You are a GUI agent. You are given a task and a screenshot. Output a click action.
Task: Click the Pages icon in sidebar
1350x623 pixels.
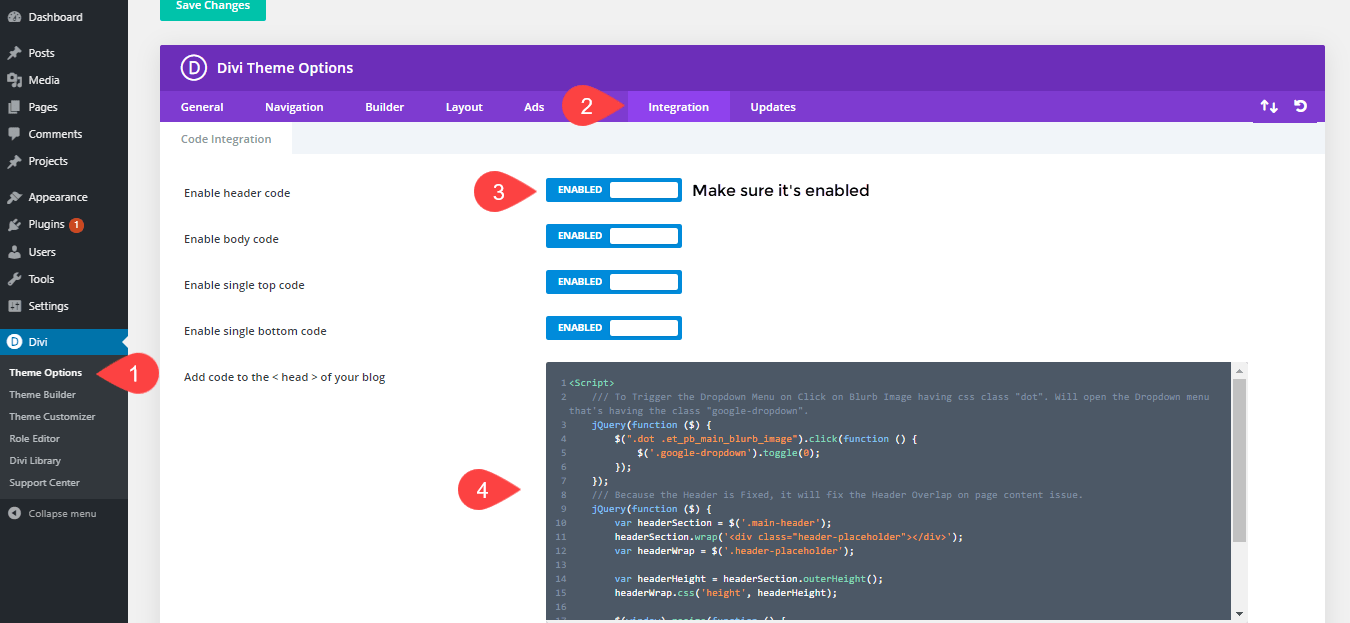14,107
